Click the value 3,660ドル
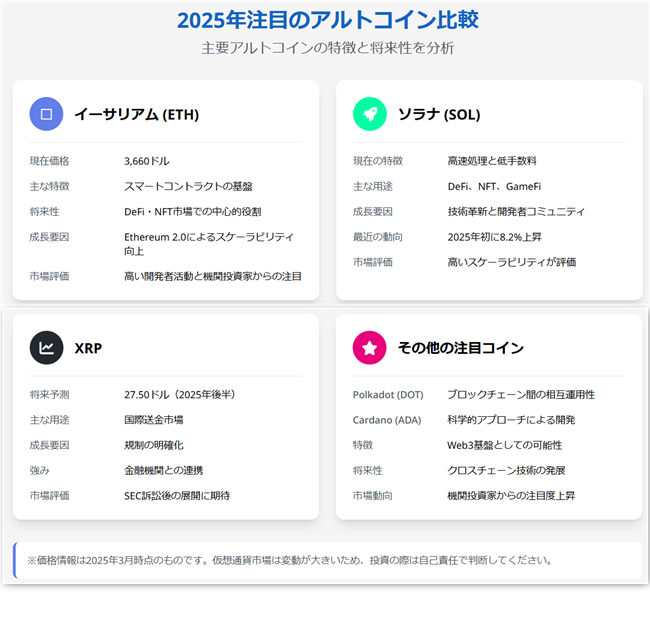This screenshot has width=650, height=619. (x=147, y=161)
